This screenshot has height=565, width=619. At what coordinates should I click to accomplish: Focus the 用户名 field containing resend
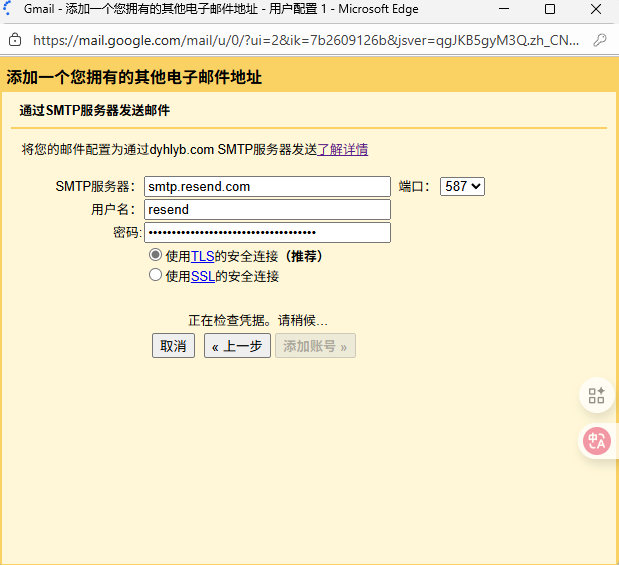(267, 209)
